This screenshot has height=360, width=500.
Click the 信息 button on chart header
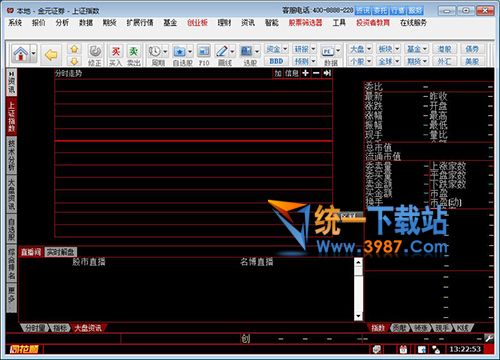point(292,73)
